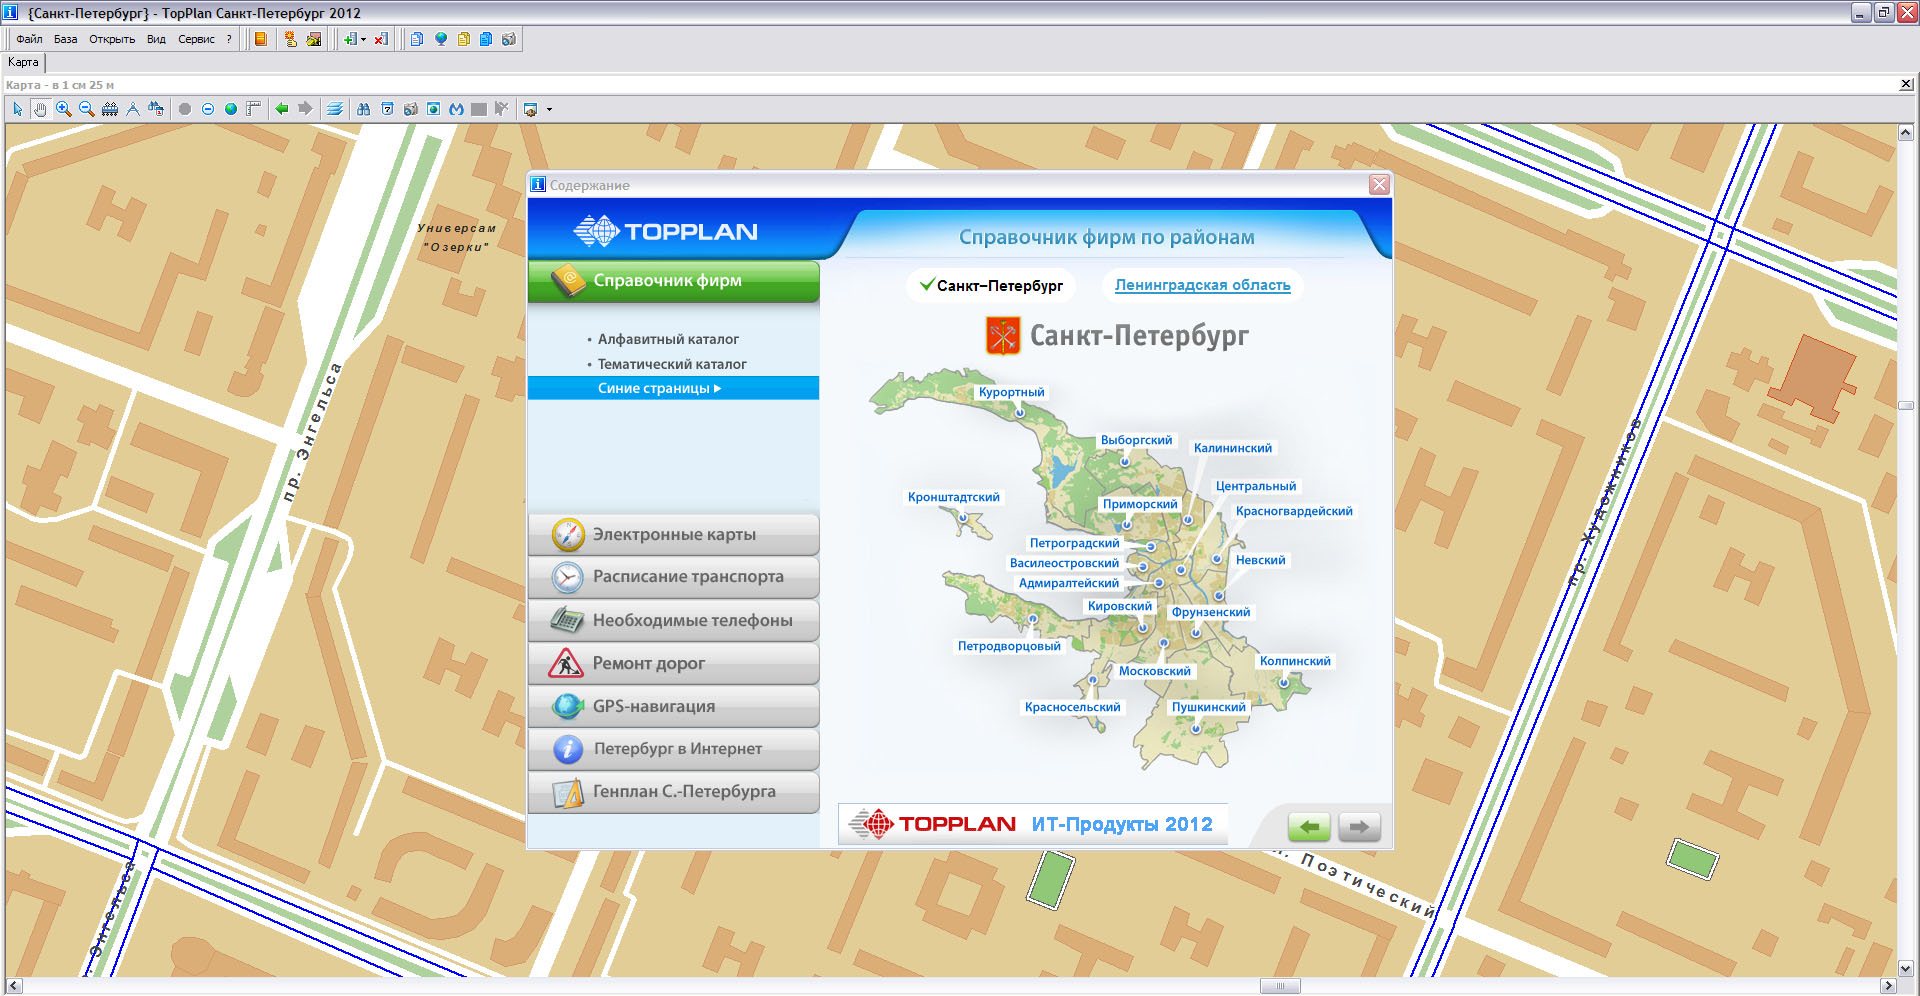Click the train transport route icon

110,109
